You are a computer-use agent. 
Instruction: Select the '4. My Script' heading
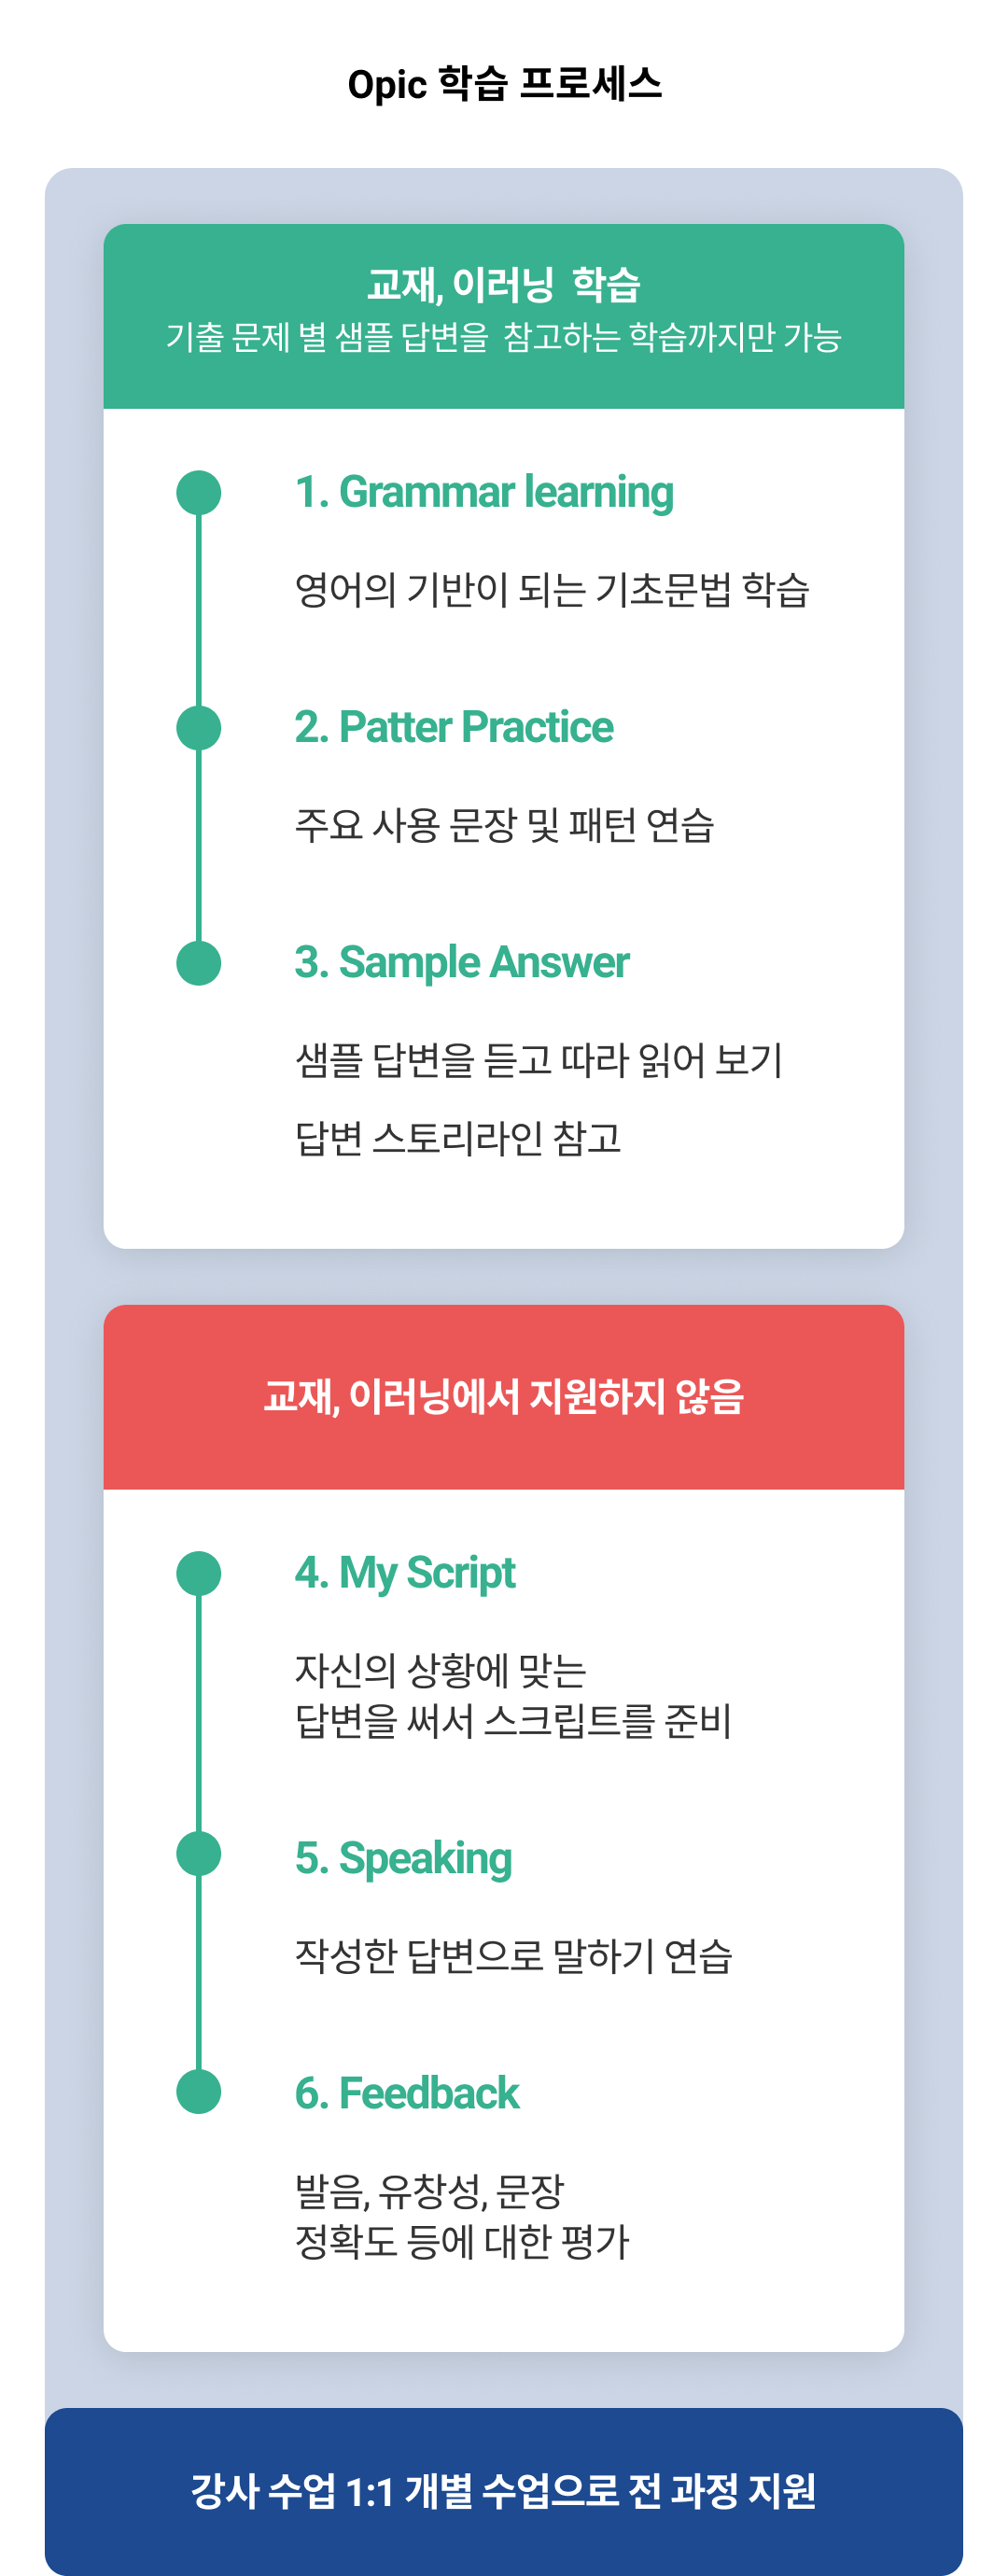coord(405,1574)
